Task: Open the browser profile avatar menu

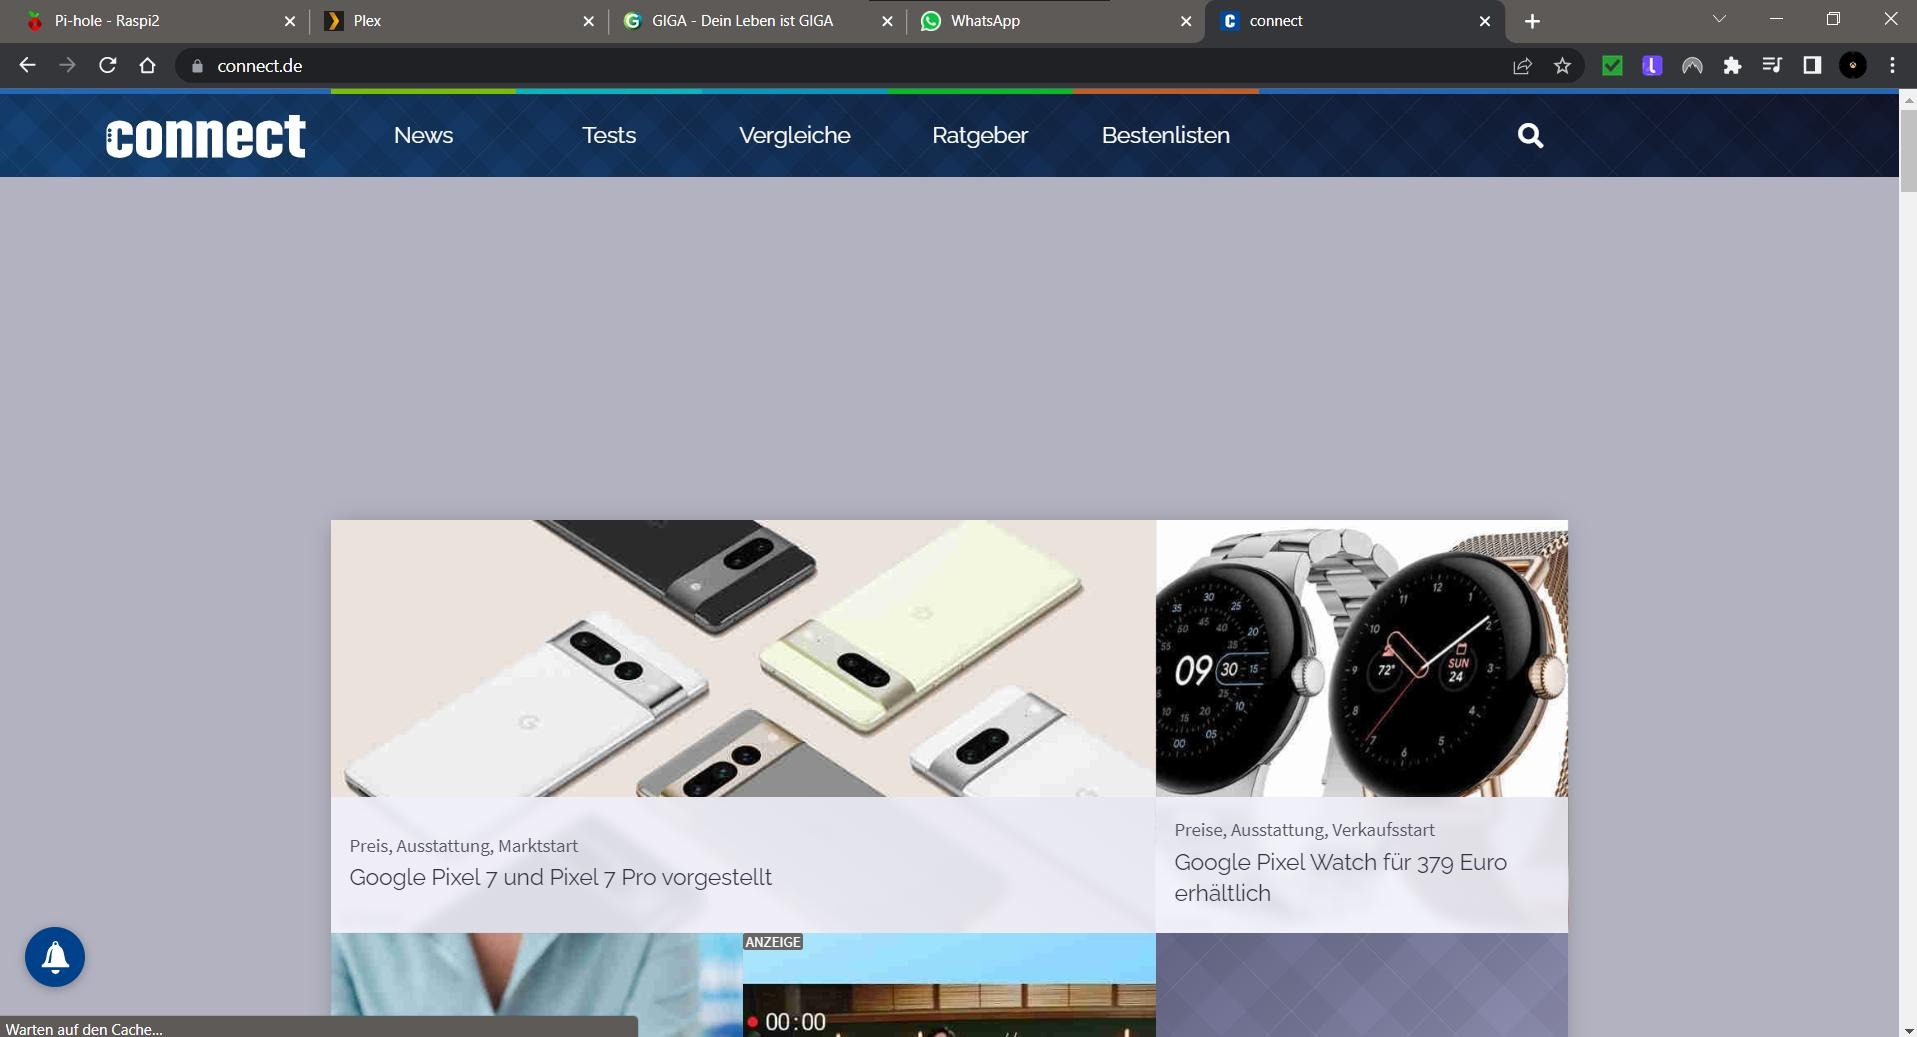Action: [x=1853, y=66]
